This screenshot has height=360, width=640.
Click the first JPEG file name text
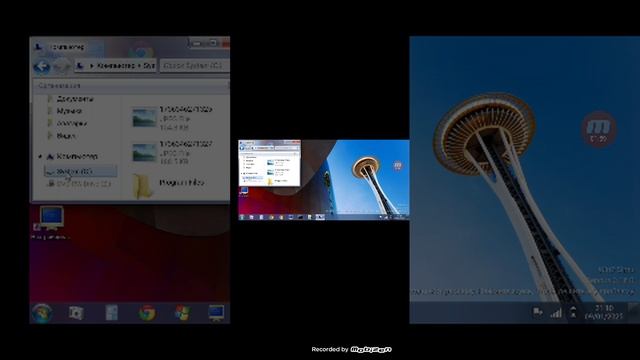tap(186, 109)
